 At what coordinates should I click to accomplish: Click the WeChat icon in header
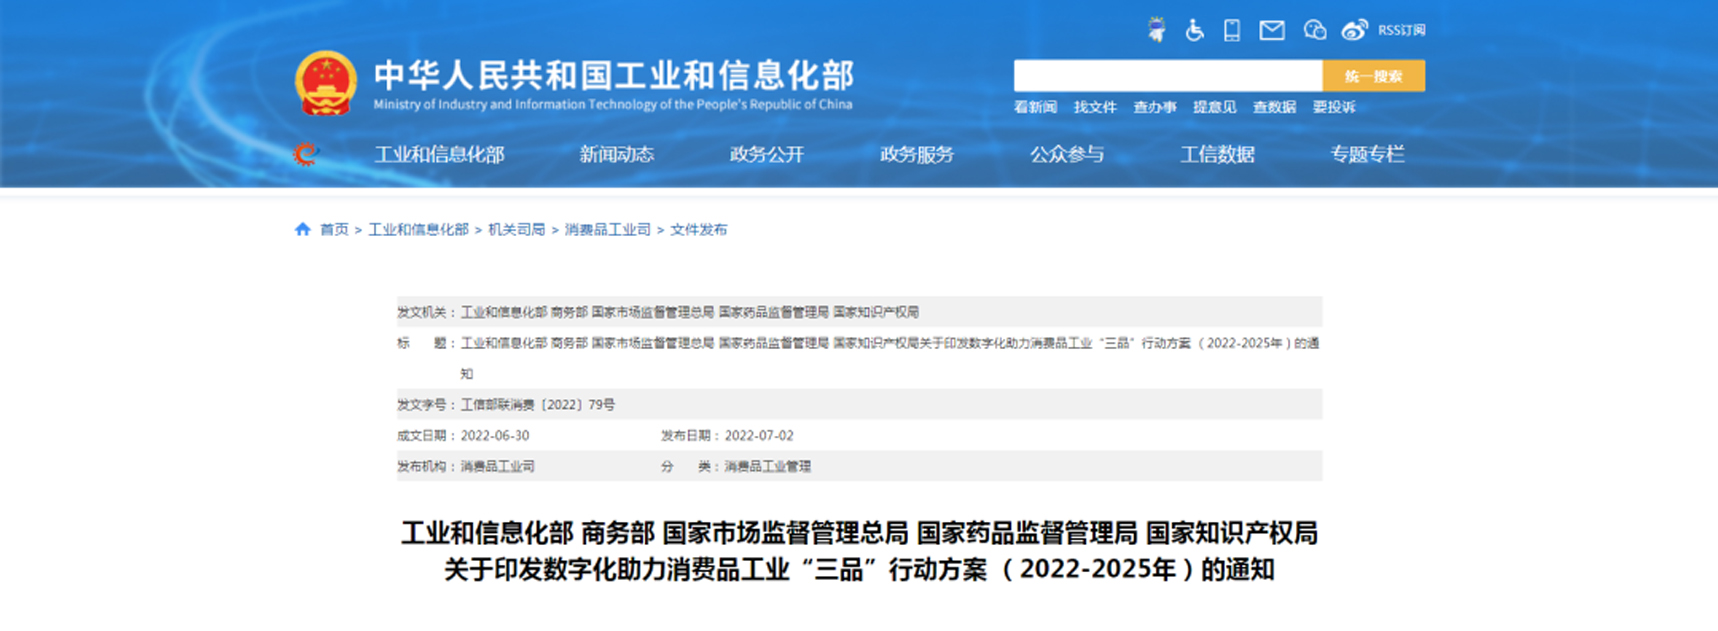tap(1314, 30)
